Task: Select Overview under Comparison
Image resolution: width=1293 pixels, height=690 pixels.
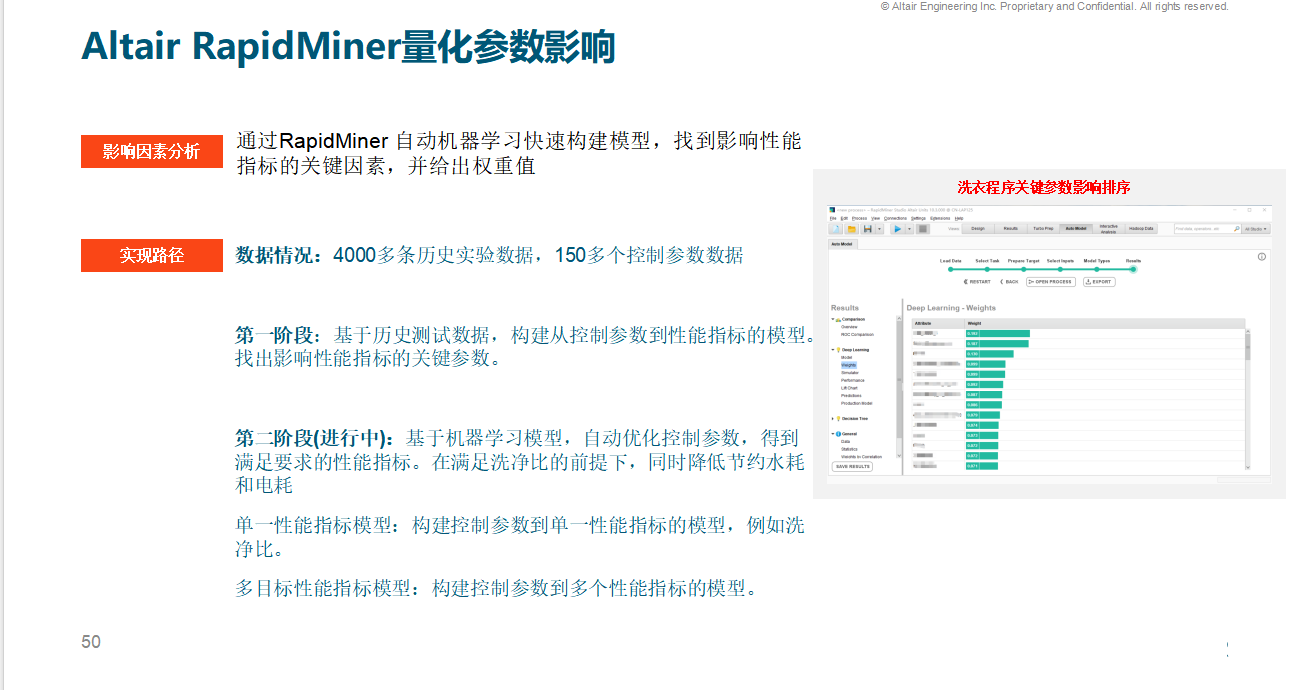Action: [x=849, y=327]
